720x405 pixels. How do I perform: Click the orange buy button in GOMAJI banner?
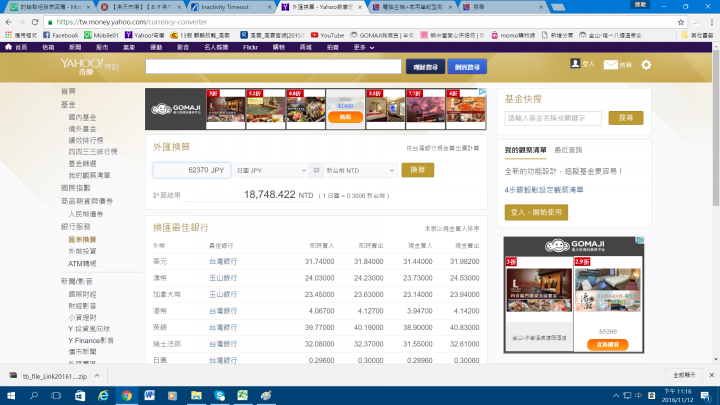coord(345,117)
